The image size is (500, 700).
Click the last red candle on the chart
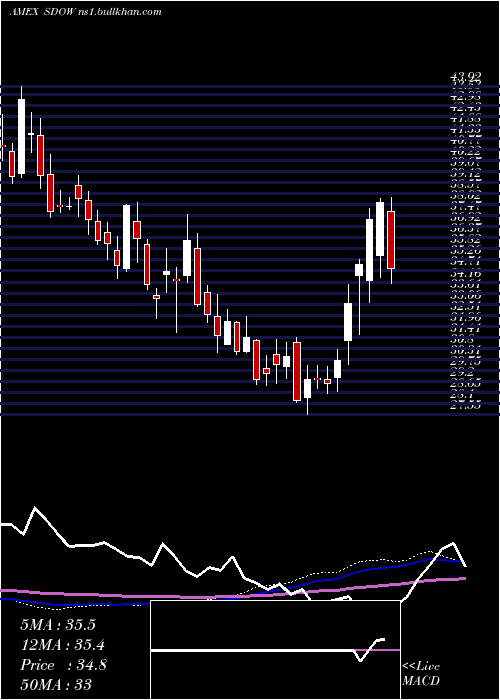391,240
